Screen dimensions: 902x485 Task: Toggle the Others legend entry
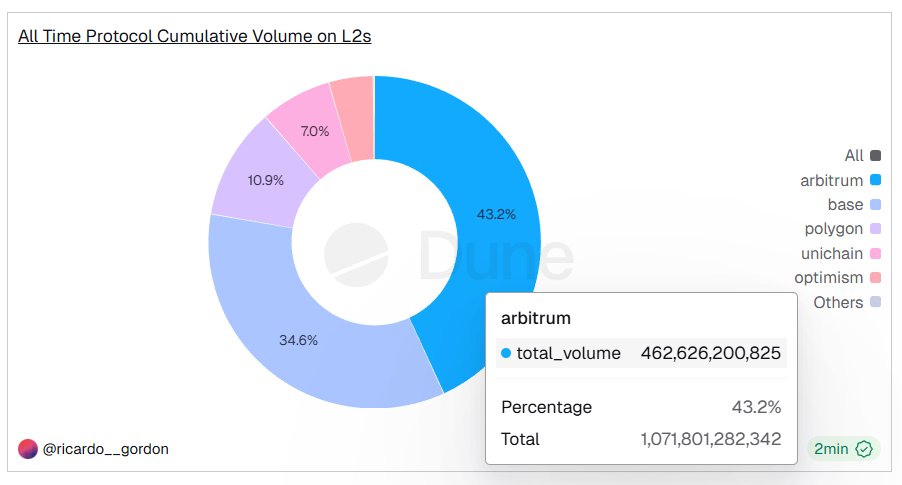(838, 302)
